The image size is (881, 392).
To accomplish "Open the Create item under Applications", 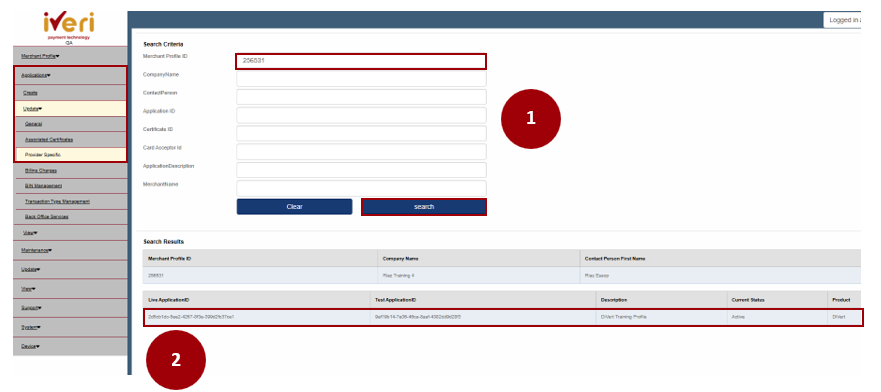I will coord(30,93).
